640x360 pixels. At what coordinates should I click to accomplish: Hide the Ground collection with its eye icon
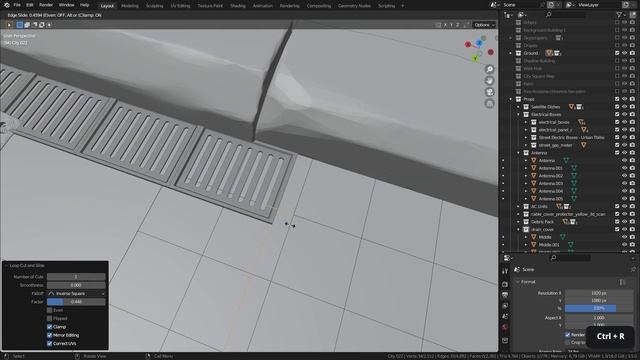point(624,53)
